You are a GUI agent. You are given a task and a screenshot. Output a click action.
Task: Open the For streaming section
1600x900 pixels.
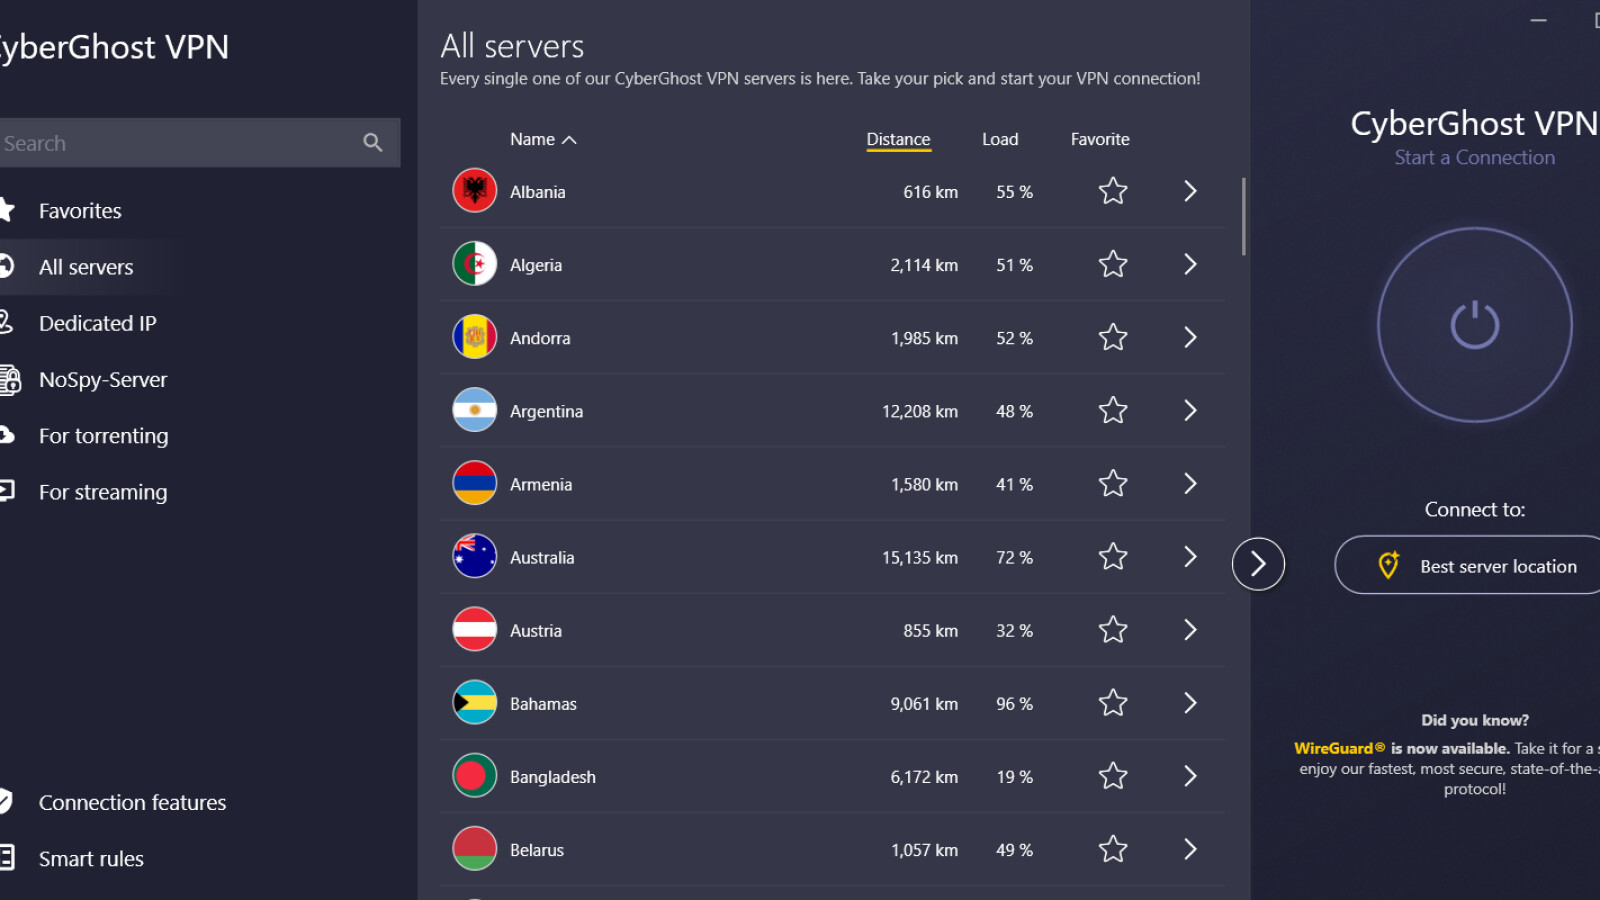coord(102,492)
